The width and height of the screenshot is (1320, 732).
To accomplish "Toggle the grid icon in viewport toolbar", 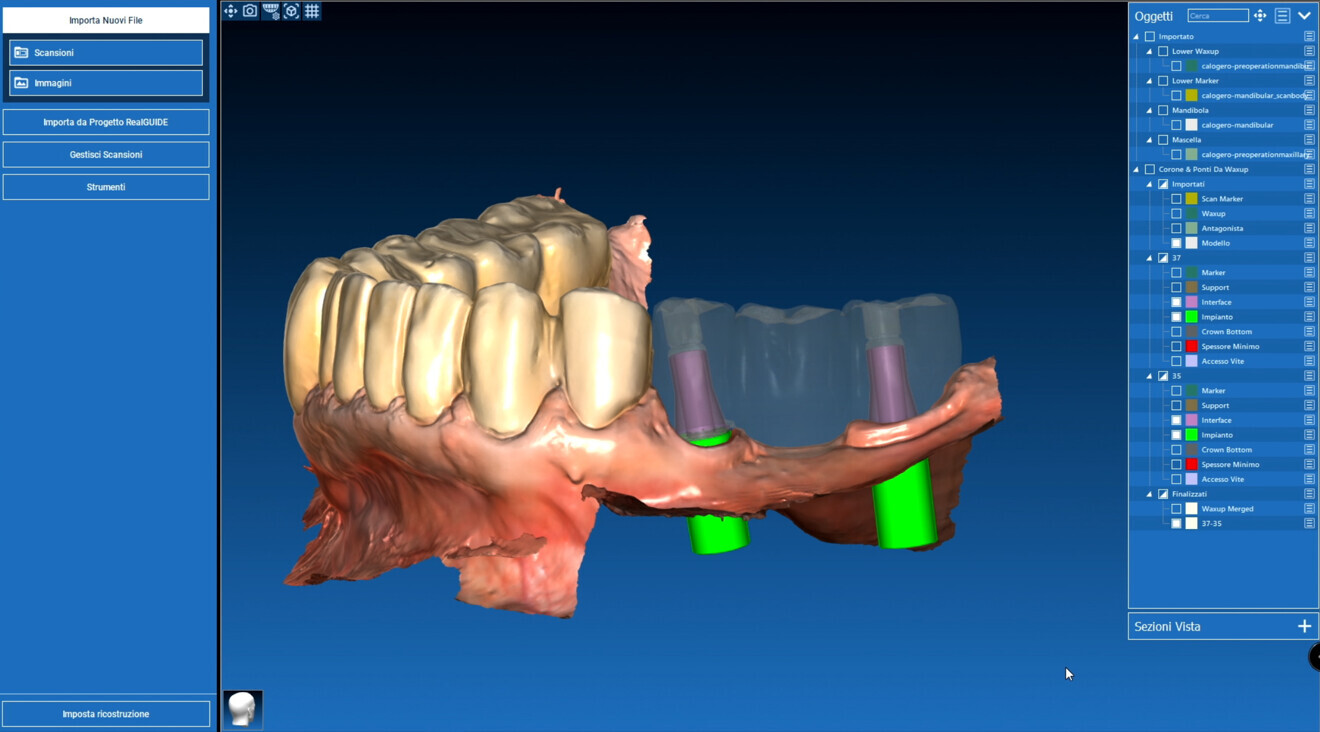I will [312, 11].
